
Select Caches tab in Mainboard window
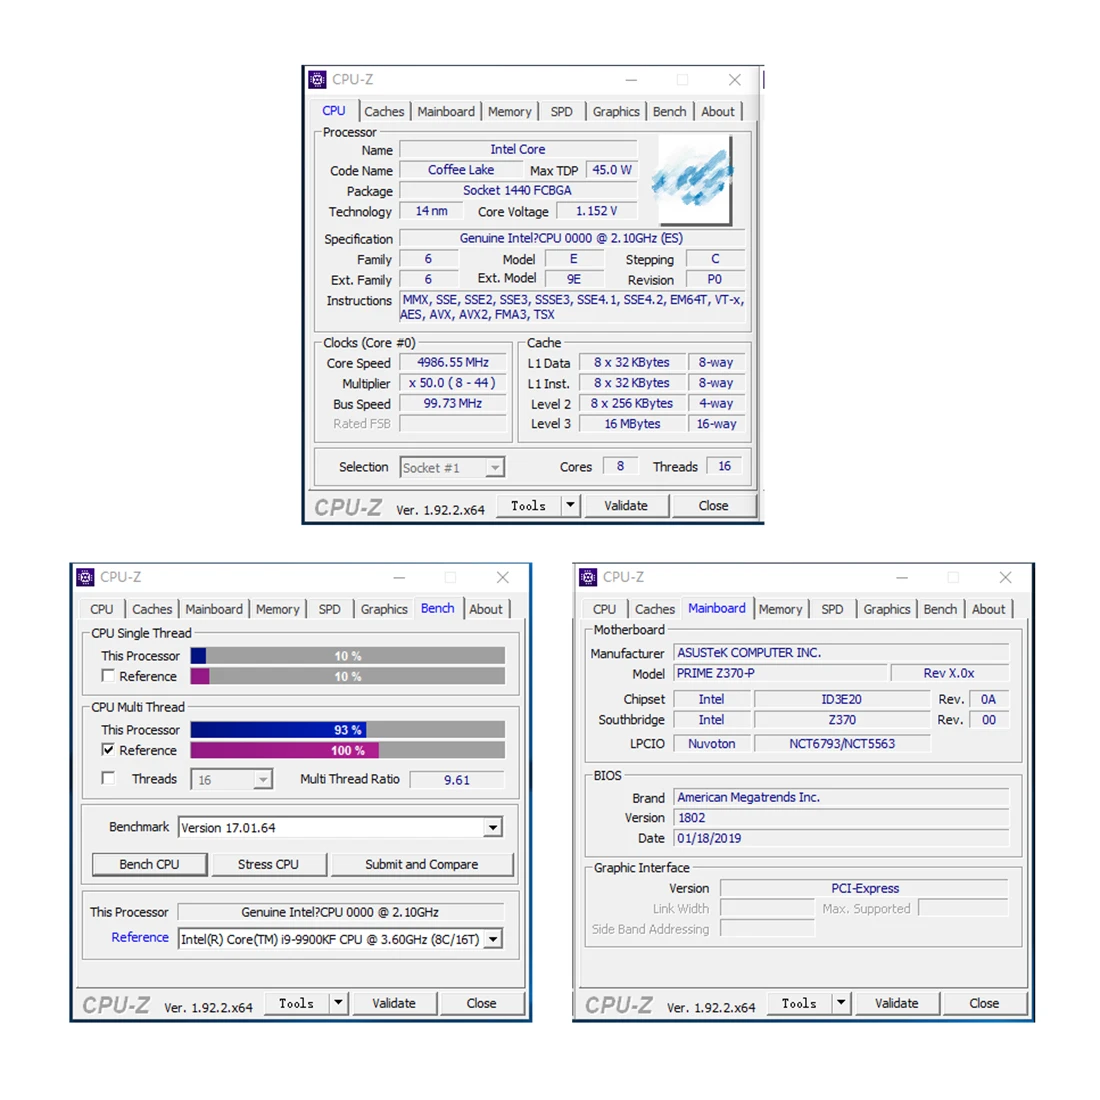(655, 609)
